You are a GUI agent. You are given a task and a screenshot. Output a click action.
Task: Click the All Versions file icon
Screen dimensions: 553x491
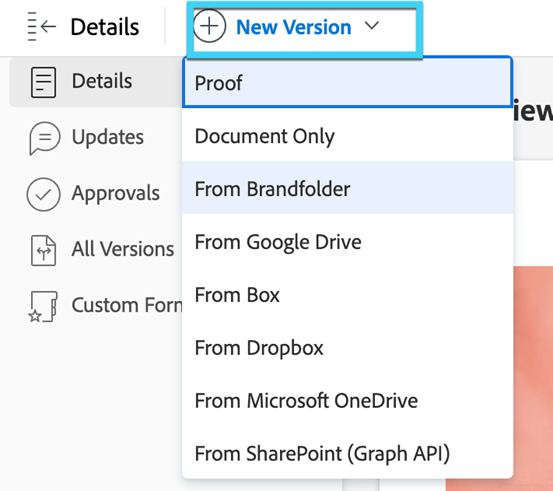[43, 250]
